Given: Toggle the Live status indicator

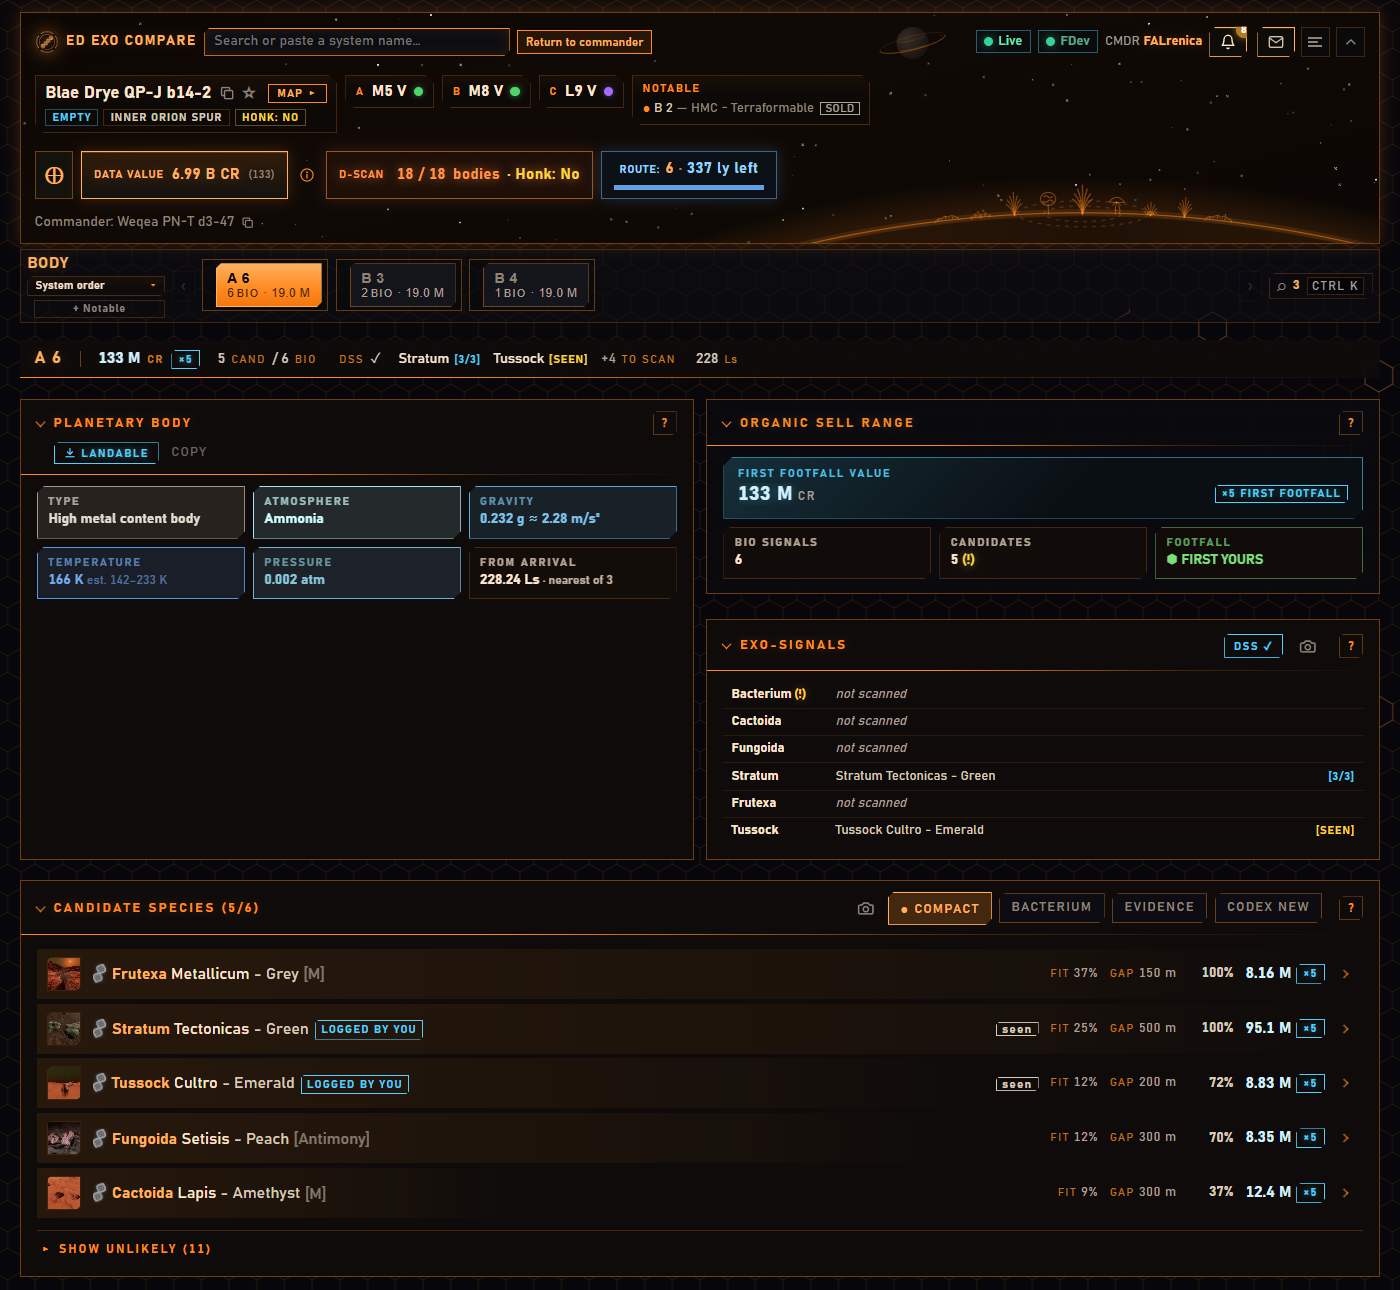Looking at the screenshot, I should pos(1003,41).
